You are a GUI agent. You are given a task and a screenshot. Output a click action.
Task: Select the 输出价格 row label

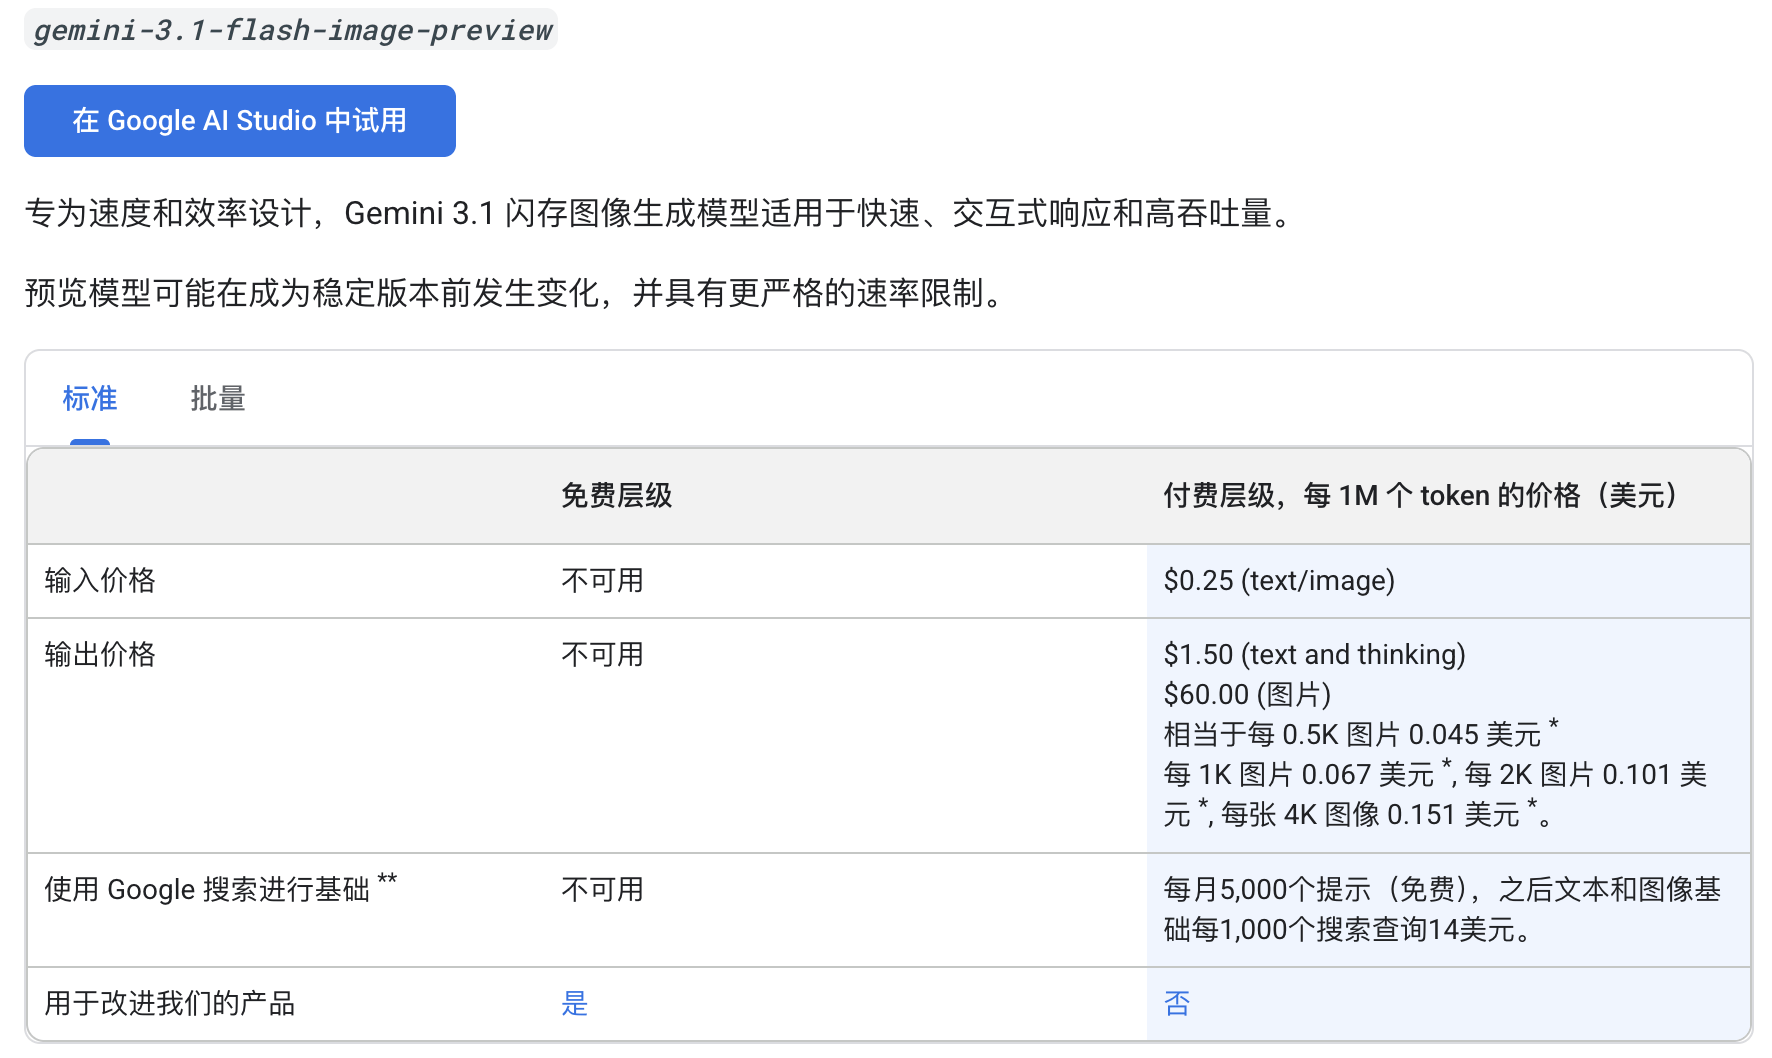[x=100, y=655]
